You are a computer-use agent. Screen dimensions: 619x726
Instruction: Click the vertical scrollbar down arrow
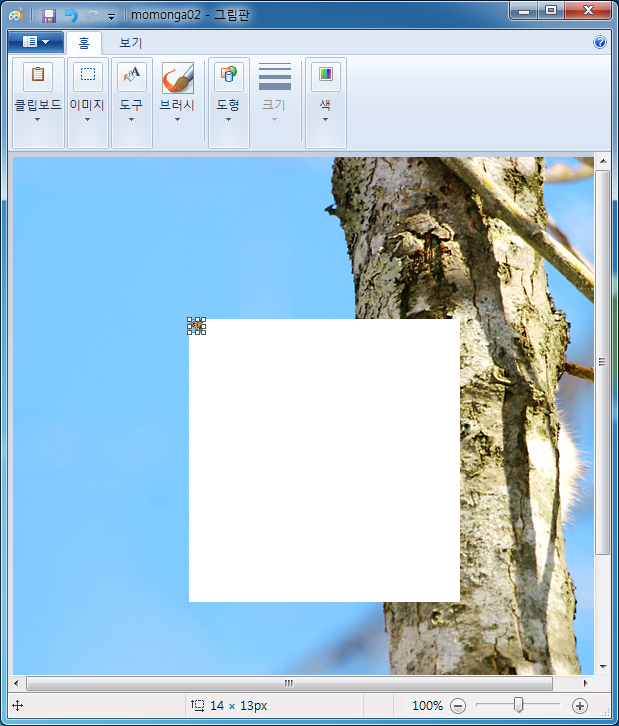coord(602,667)
